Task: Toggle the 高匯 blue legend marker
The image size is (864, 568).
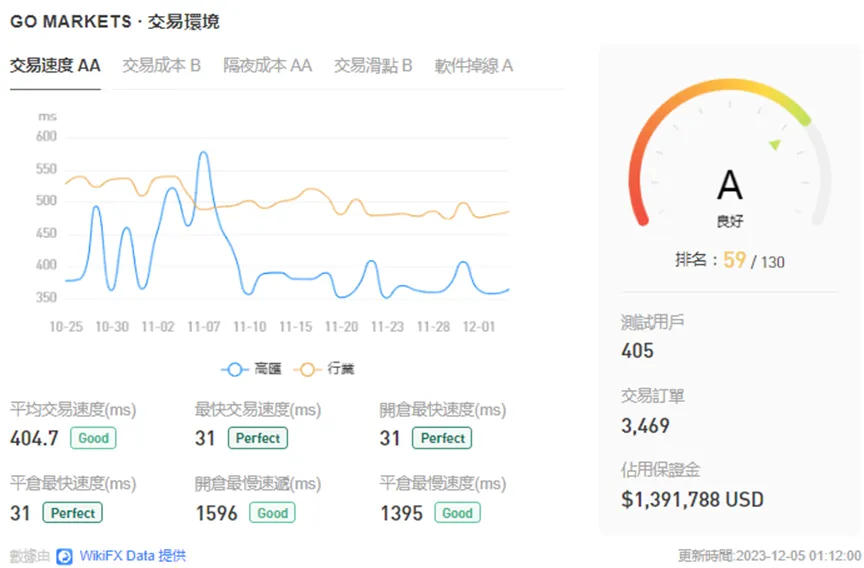Action: pyautogui.click(x=235, y=369)
